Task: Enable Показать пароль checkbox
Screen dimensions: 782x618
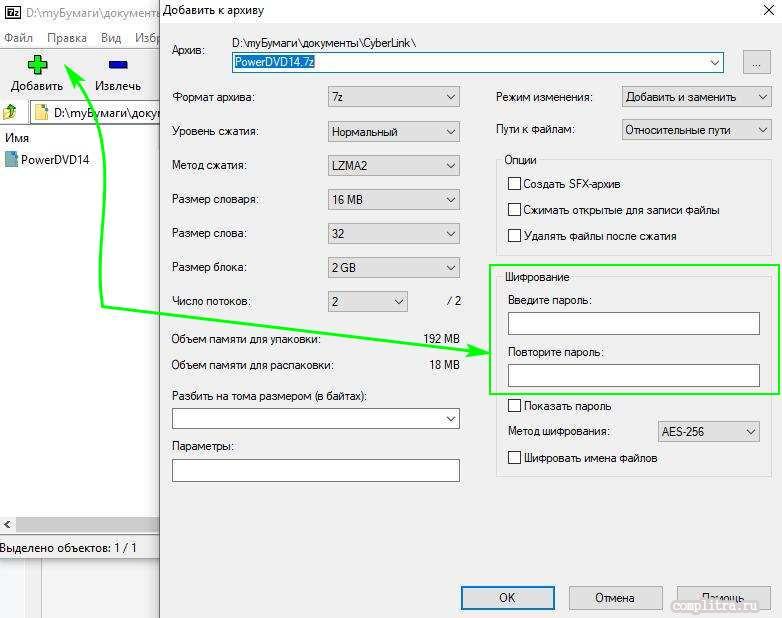Action: click(x=514, y=406)
